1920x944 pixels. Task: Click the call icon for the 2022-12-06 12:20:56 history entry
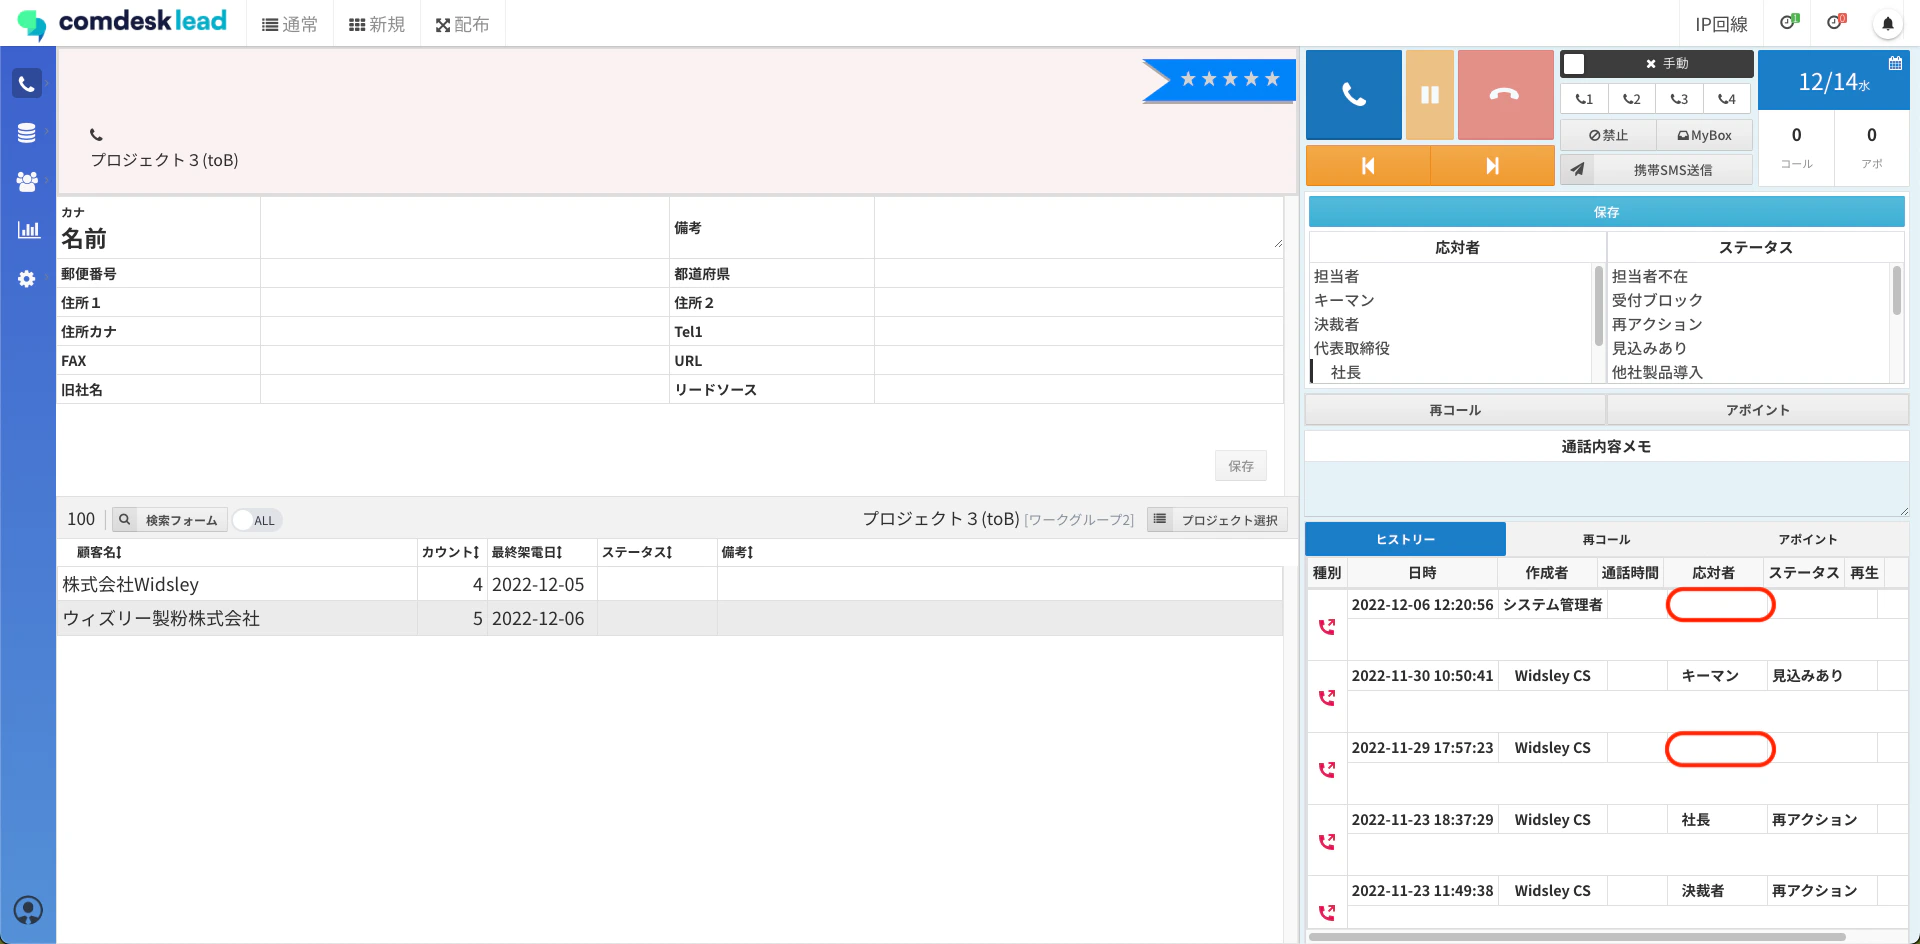pos(1327,627)
